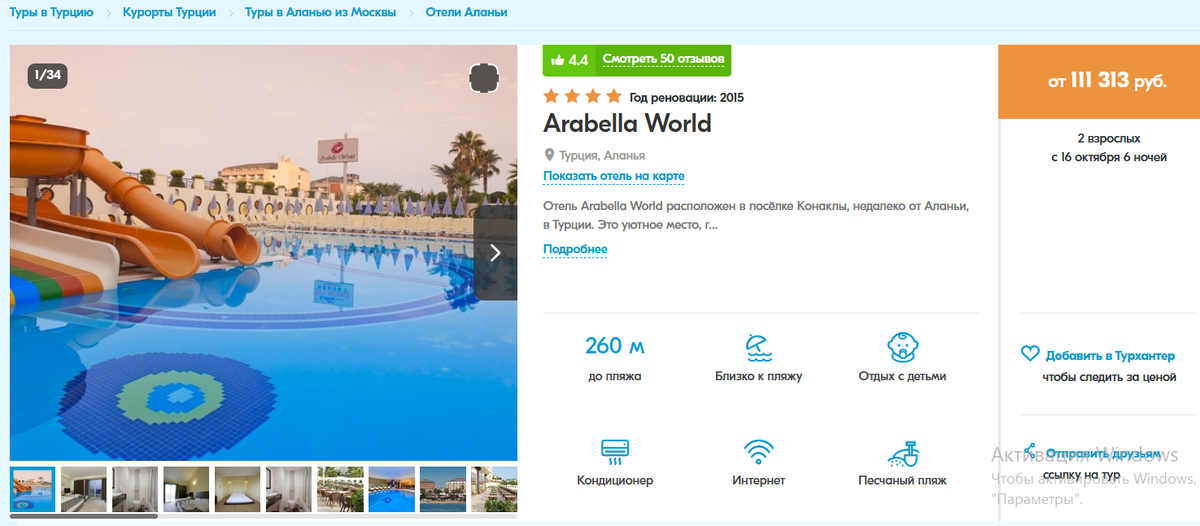The image size is (1200, 526).
Task: Open the 'Курорты Турции' breadcrumb link
Action: click(168, 13)
